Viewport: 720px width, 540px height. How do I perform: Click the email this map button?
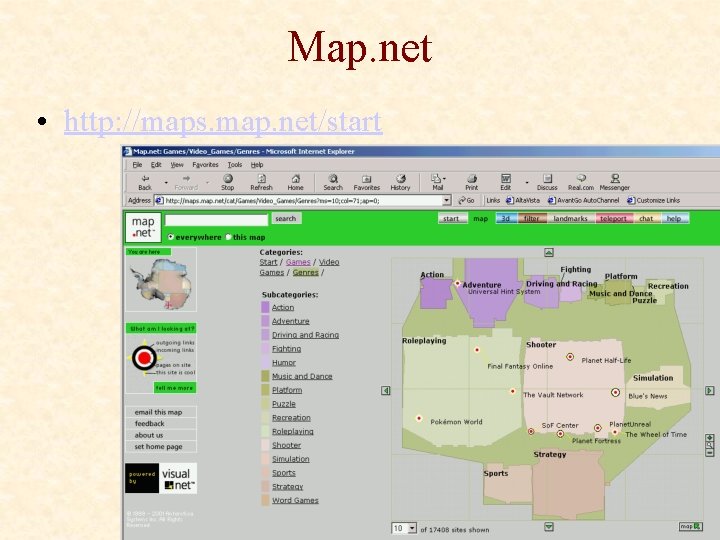pos(161,412)
